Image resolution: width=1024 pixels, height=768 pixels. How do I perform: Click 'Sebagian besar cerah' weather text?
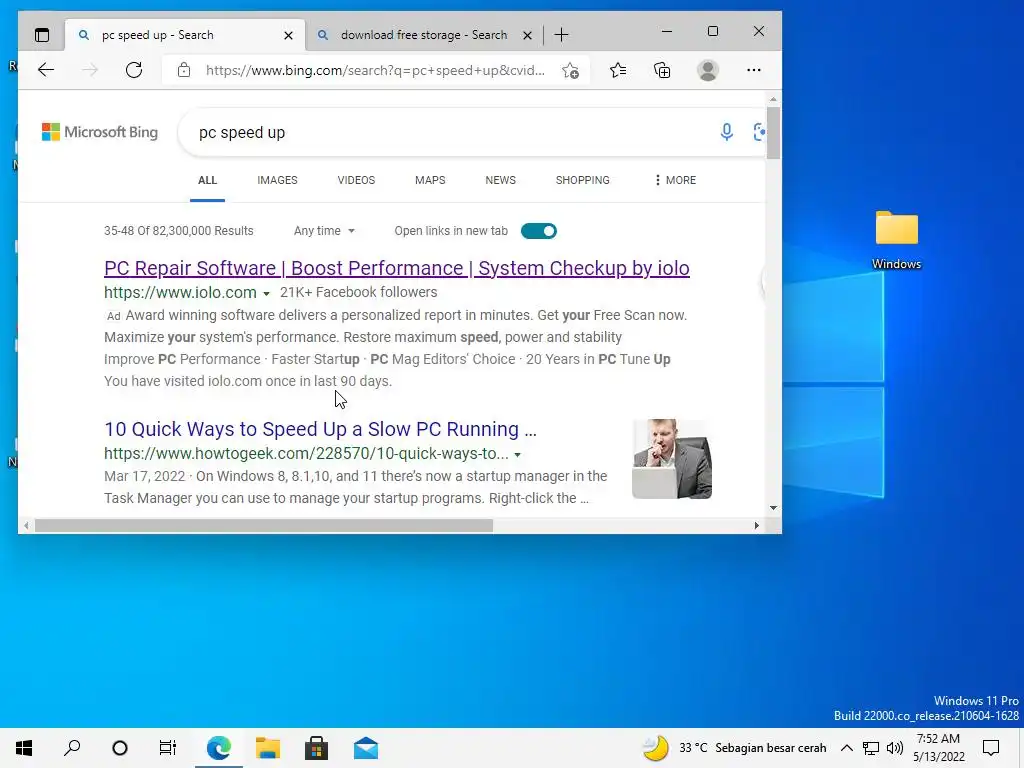[x=771, y=748]
